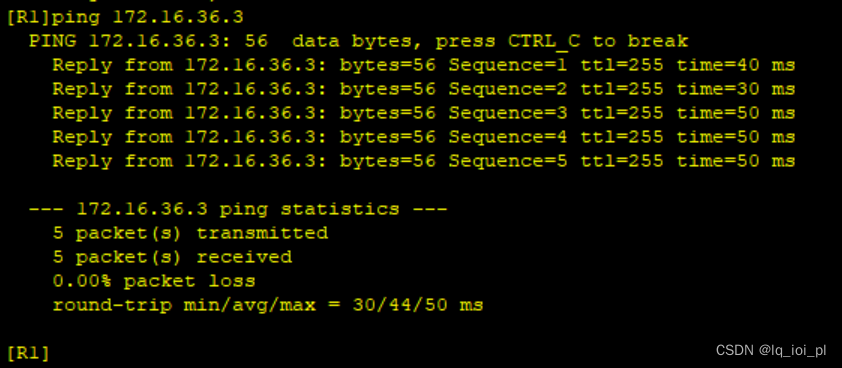Click the ping statistics header line
The height and width of the screenshot is (368, 842).
(238, 209)
